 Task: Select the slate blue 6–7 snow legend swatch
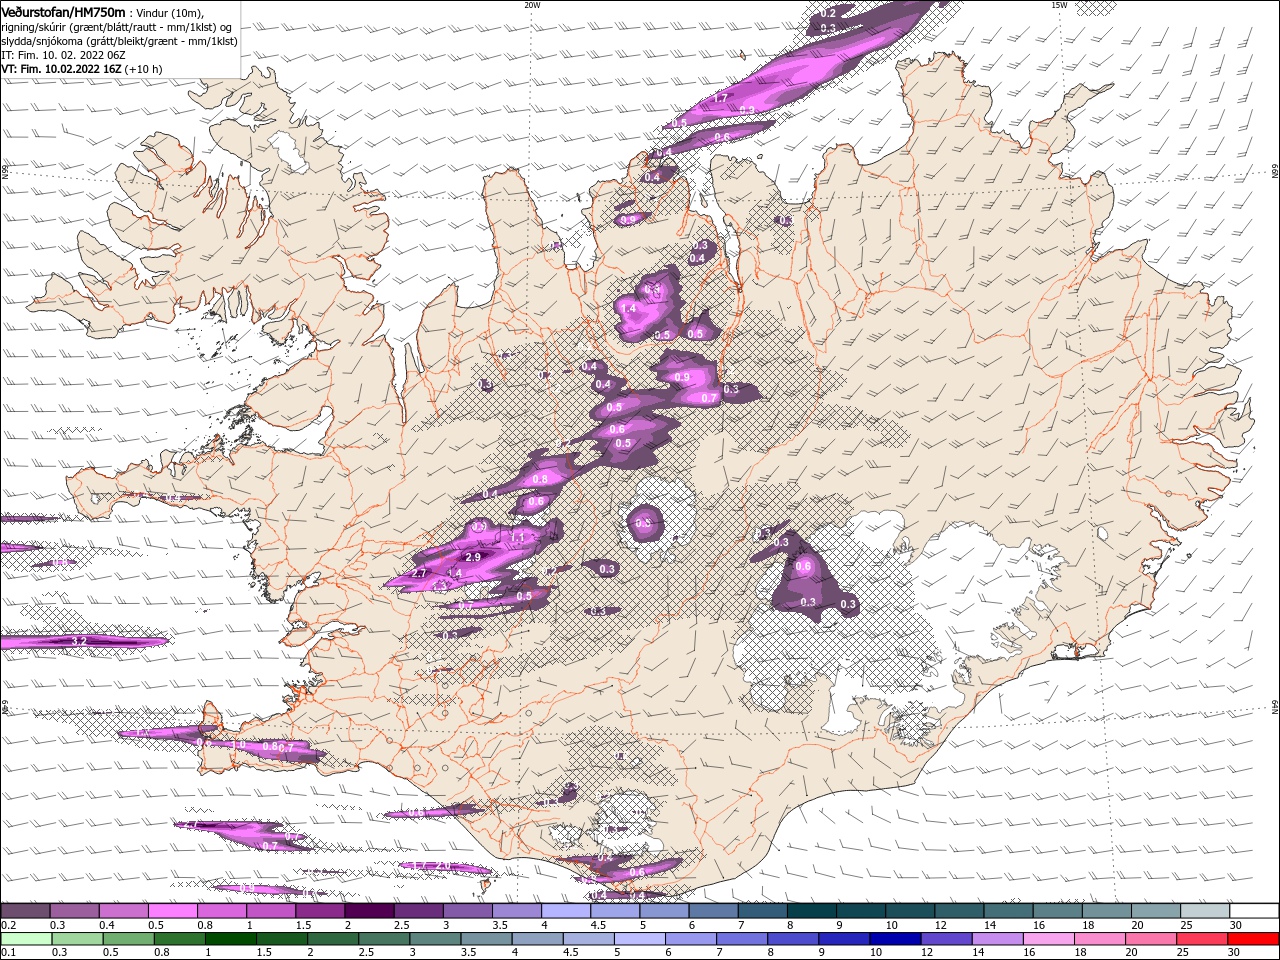(713, 911)
